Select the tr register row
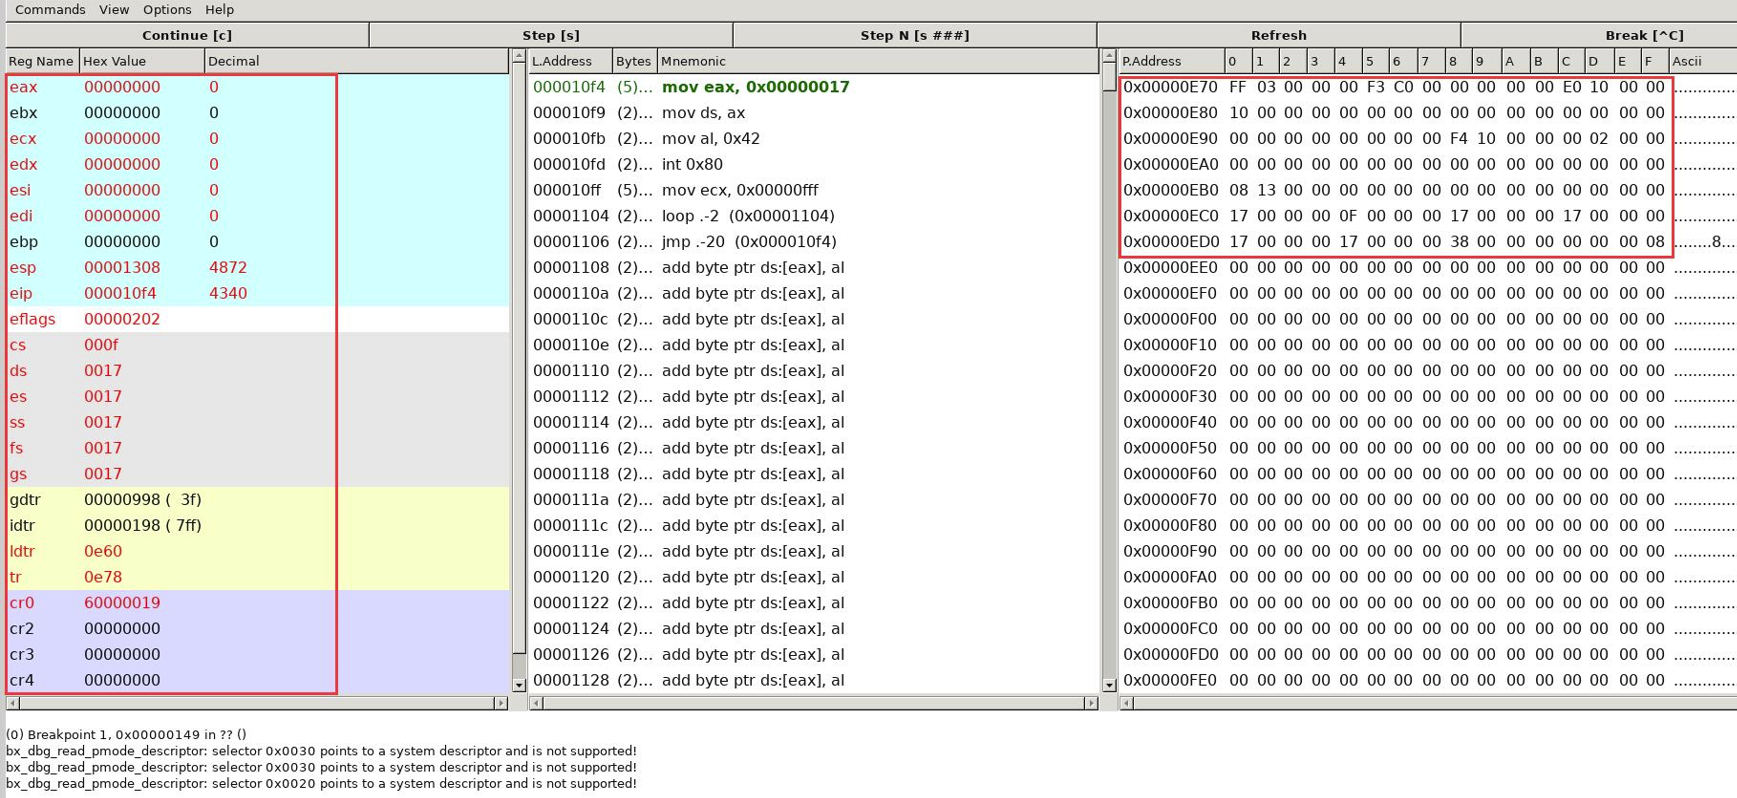The height and width of the screenshot is (798, 1737). pyautogui.click(x=258, y=577)
